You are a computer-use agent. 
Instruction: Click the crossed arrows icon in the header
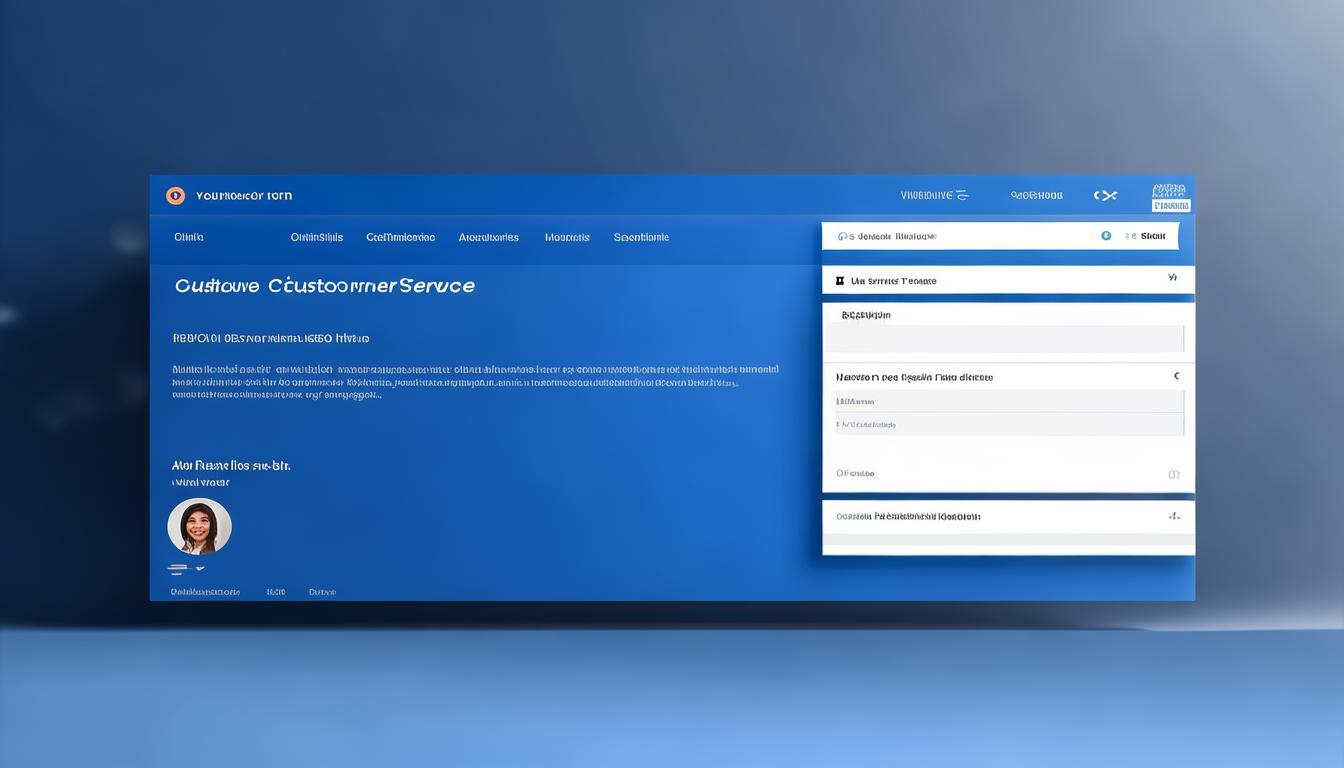[x=1105, y=196]
